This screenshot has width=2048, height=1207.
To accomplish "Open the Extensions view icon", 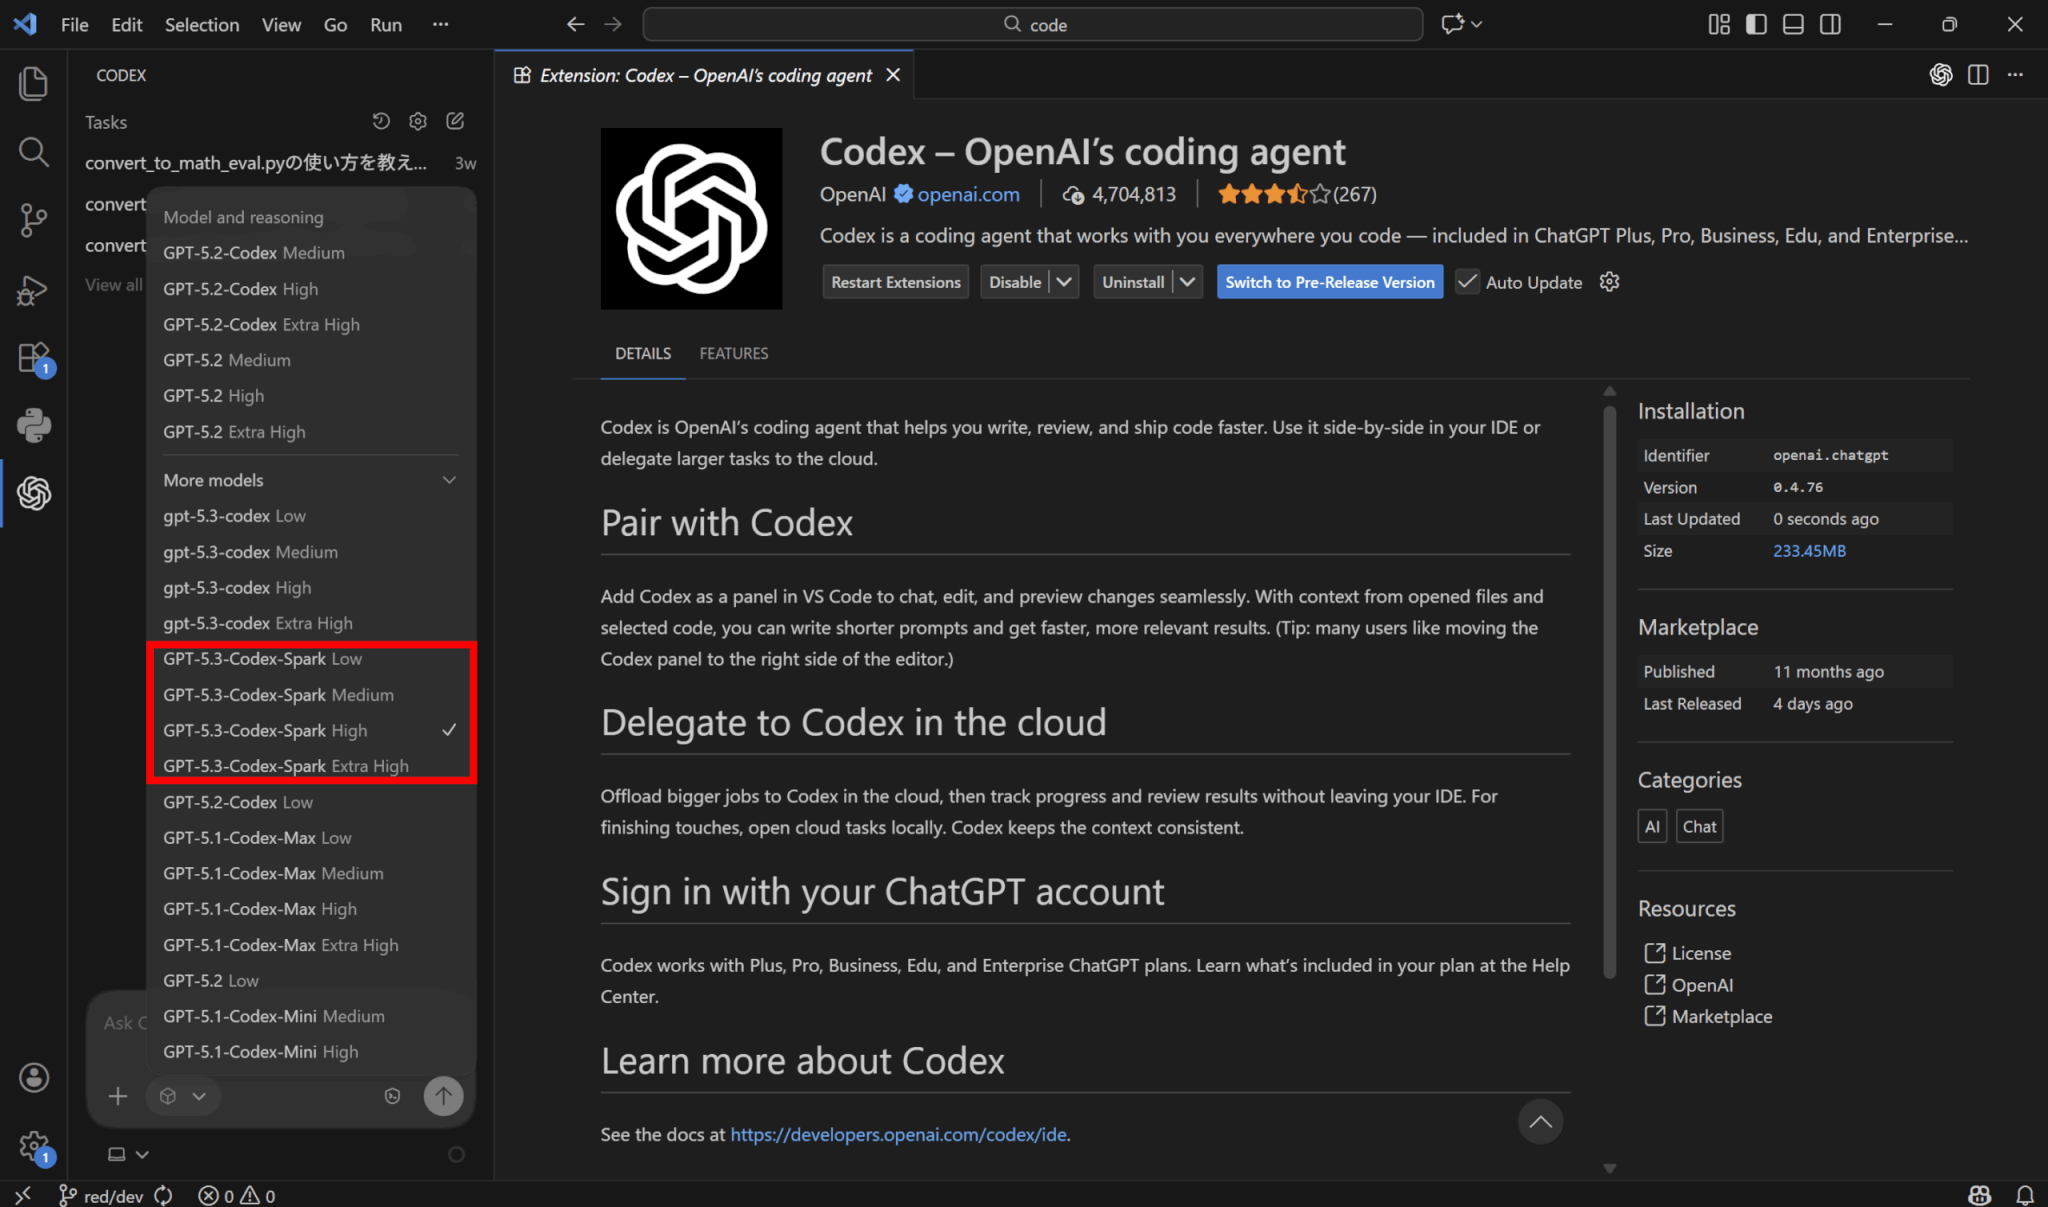I will click(33, 358).
